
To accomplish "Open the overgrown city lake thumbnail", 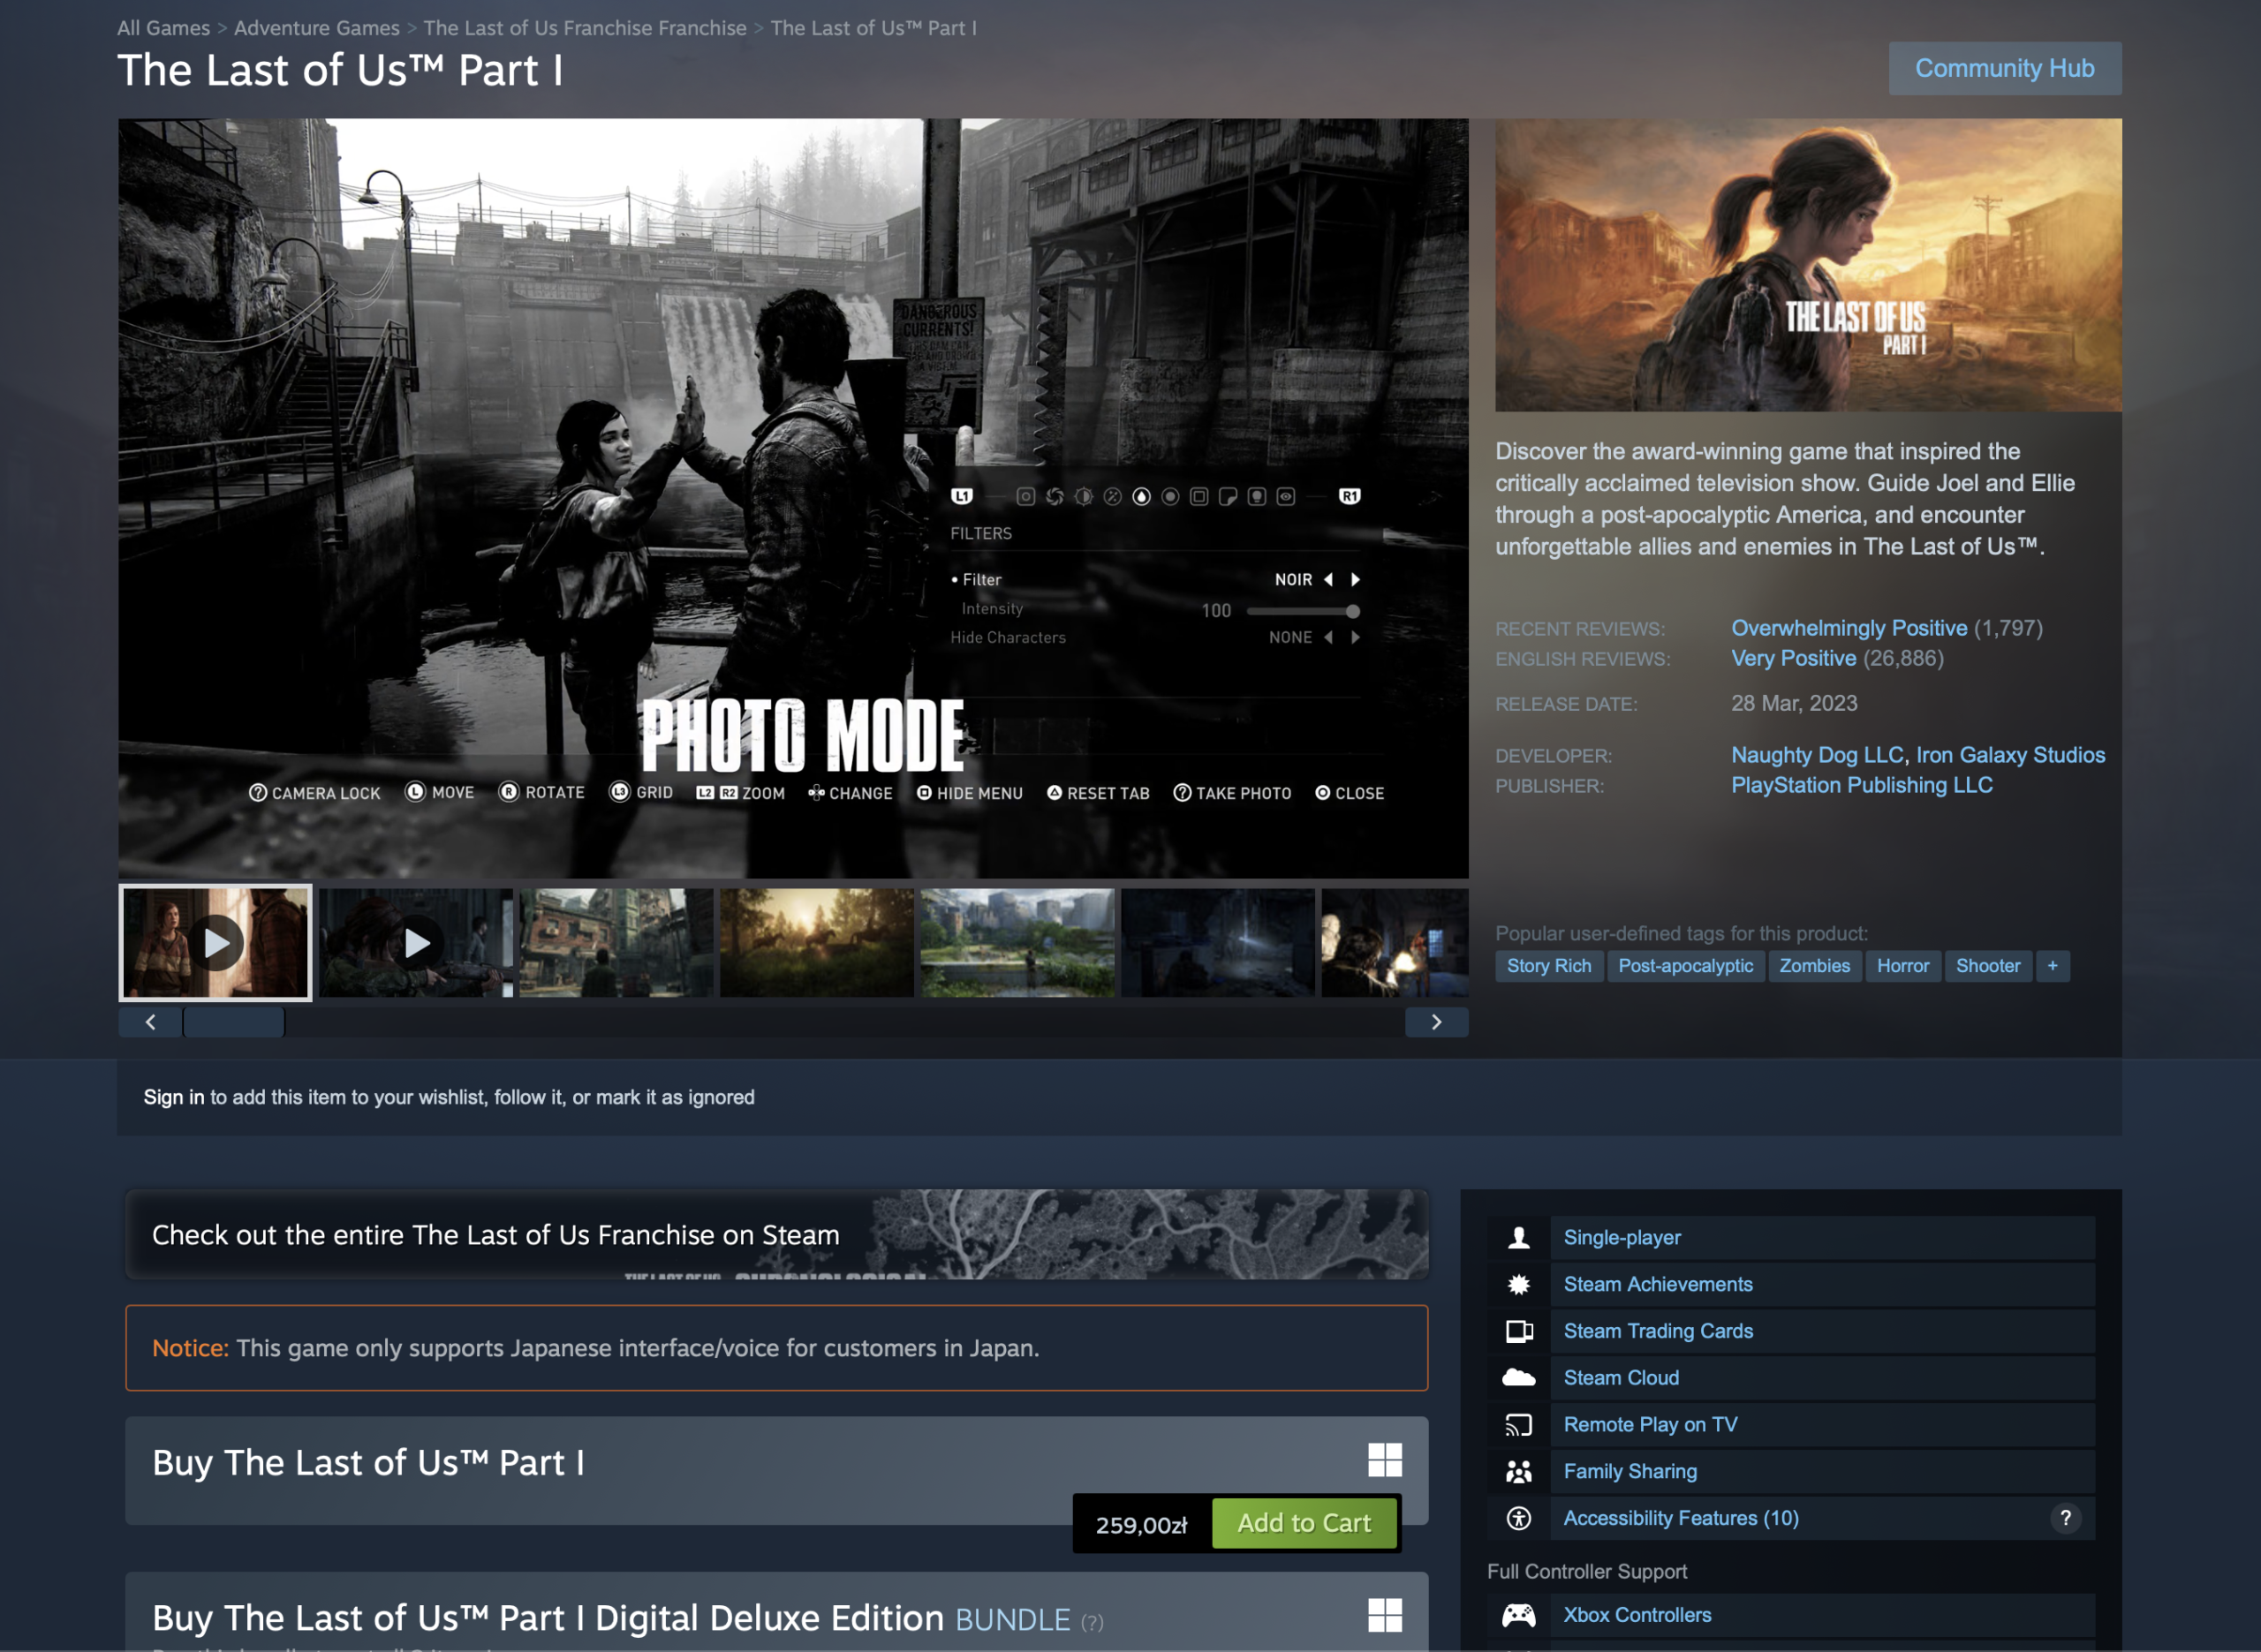I will click(1017, 943).
